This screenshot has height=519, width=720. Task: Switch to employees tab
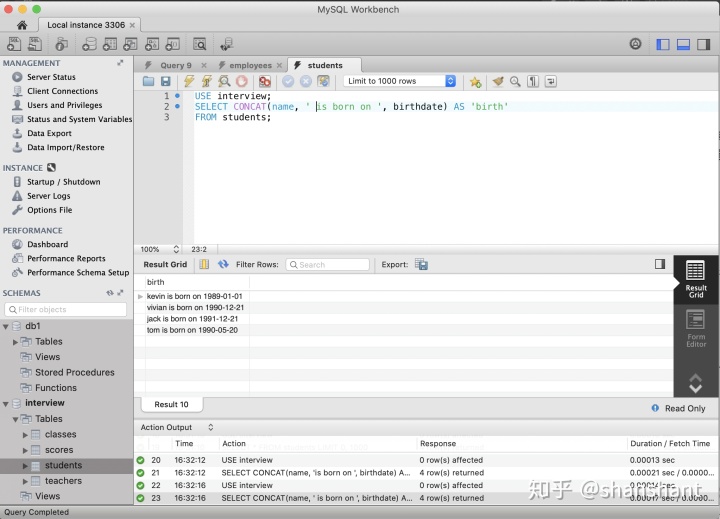coord(250,65)
